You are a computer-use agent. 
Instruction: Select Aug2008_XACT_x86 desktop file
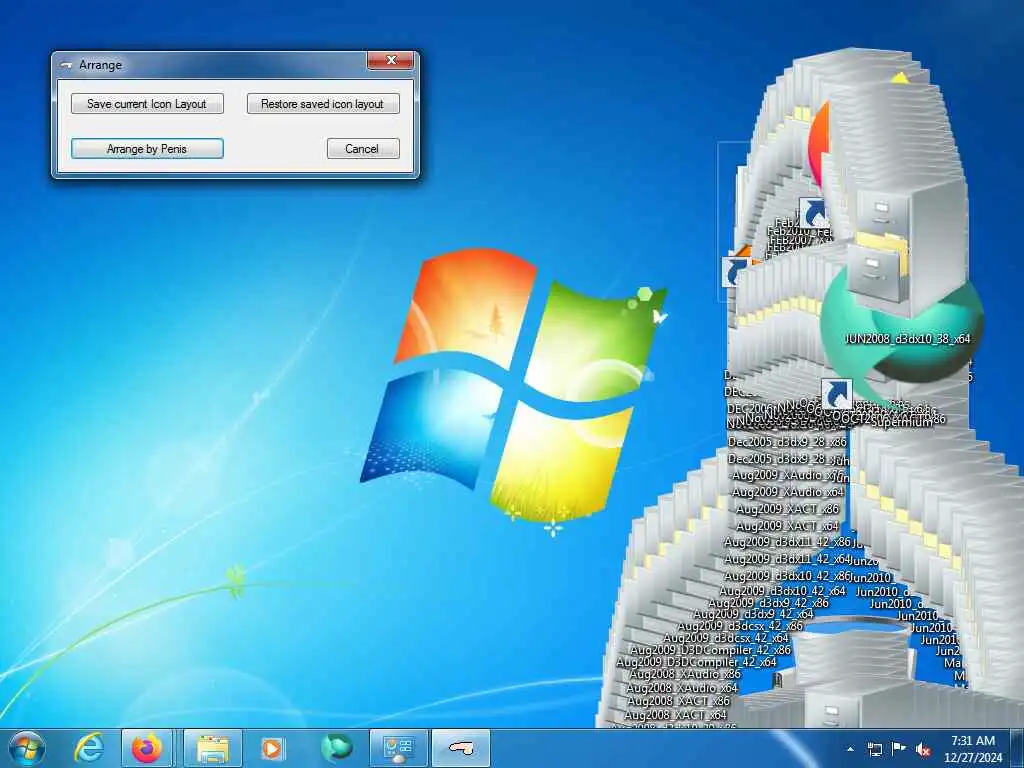click(679, 701)
